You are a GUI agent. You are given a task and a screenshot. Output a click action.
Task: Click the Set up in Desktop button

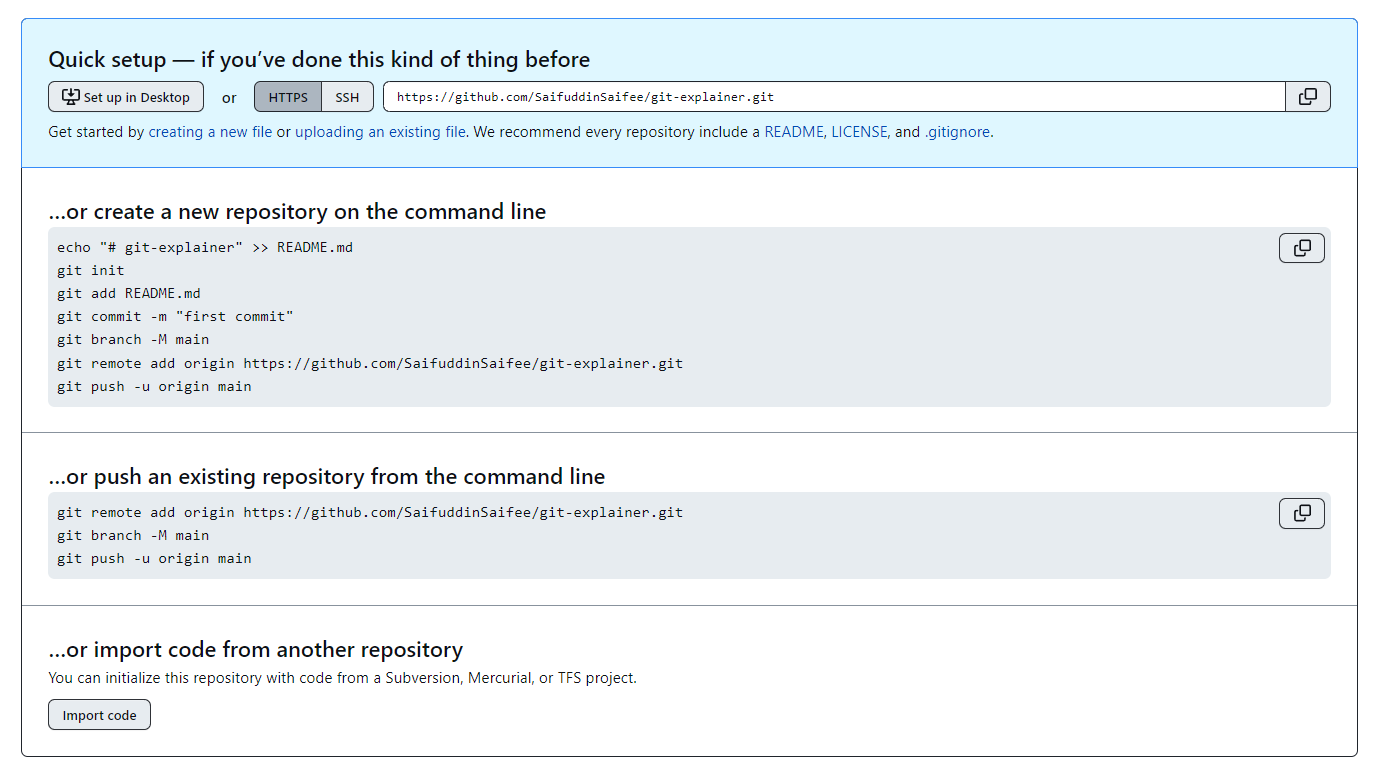(x=125, y=96)
